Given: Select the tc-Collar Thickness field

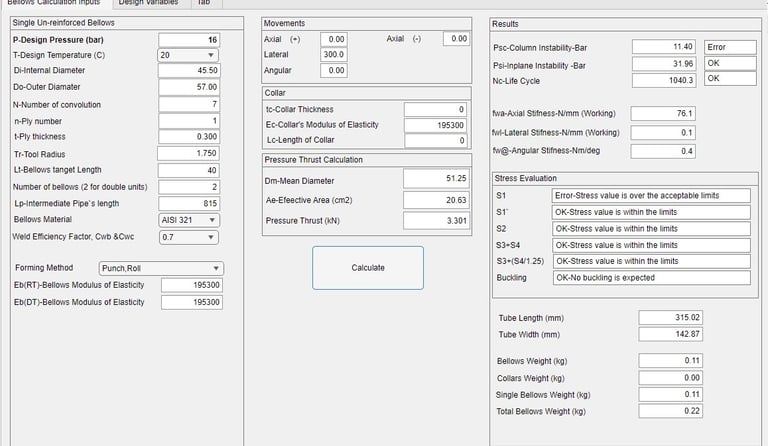Looking at the screenshot, I should click(435, 110).
